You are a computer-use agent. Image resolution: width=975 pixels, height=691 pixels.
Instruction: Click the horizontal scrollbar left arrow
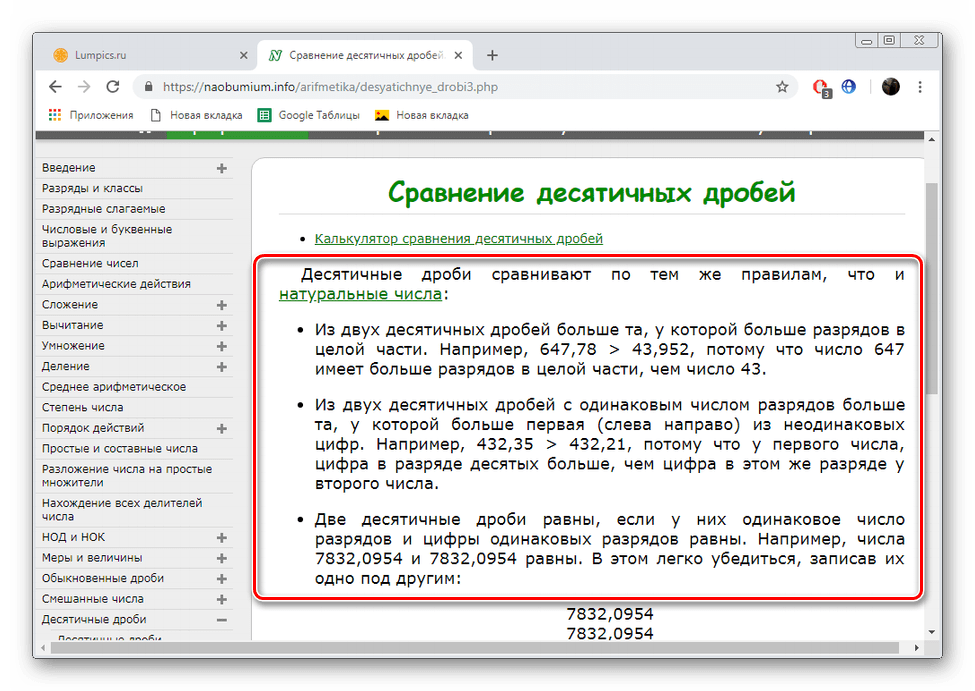pyautogui.click(x=42, y=647)
